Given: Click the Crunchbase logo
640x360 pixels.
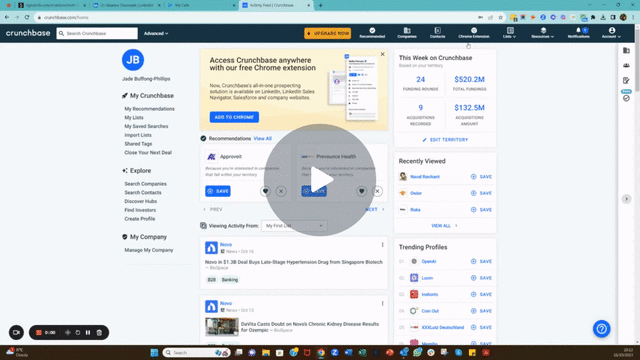Looking at the screenshot, I should click(28, 33).
